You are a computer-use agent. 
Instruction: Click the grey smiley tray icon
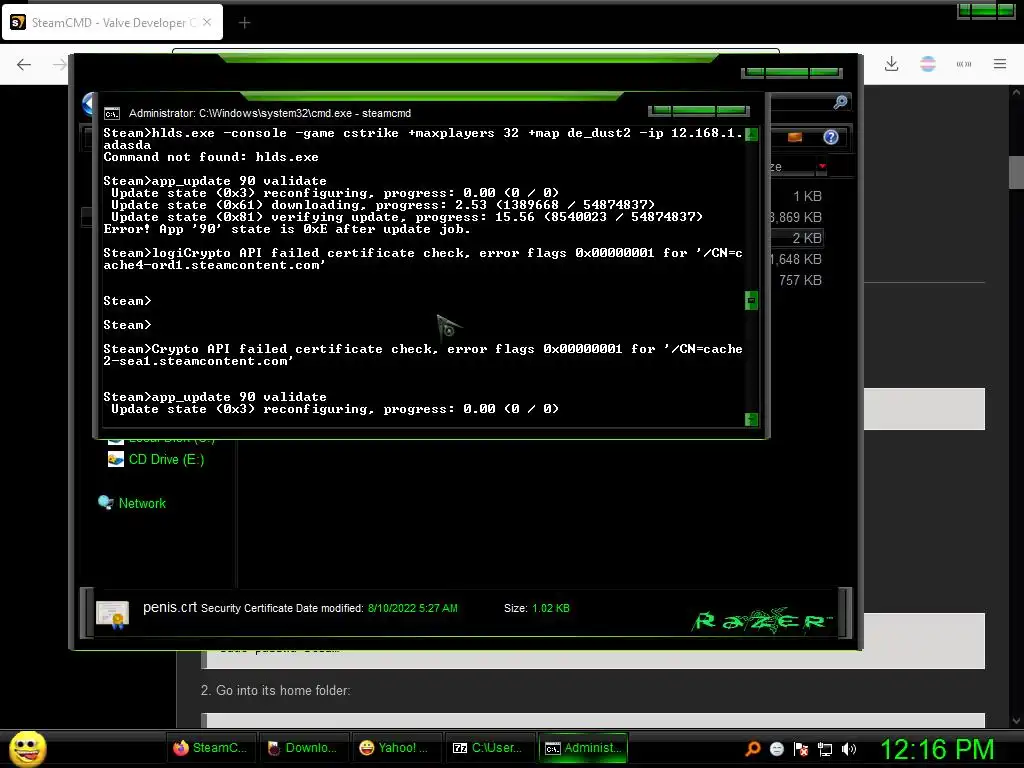(776, 749)
